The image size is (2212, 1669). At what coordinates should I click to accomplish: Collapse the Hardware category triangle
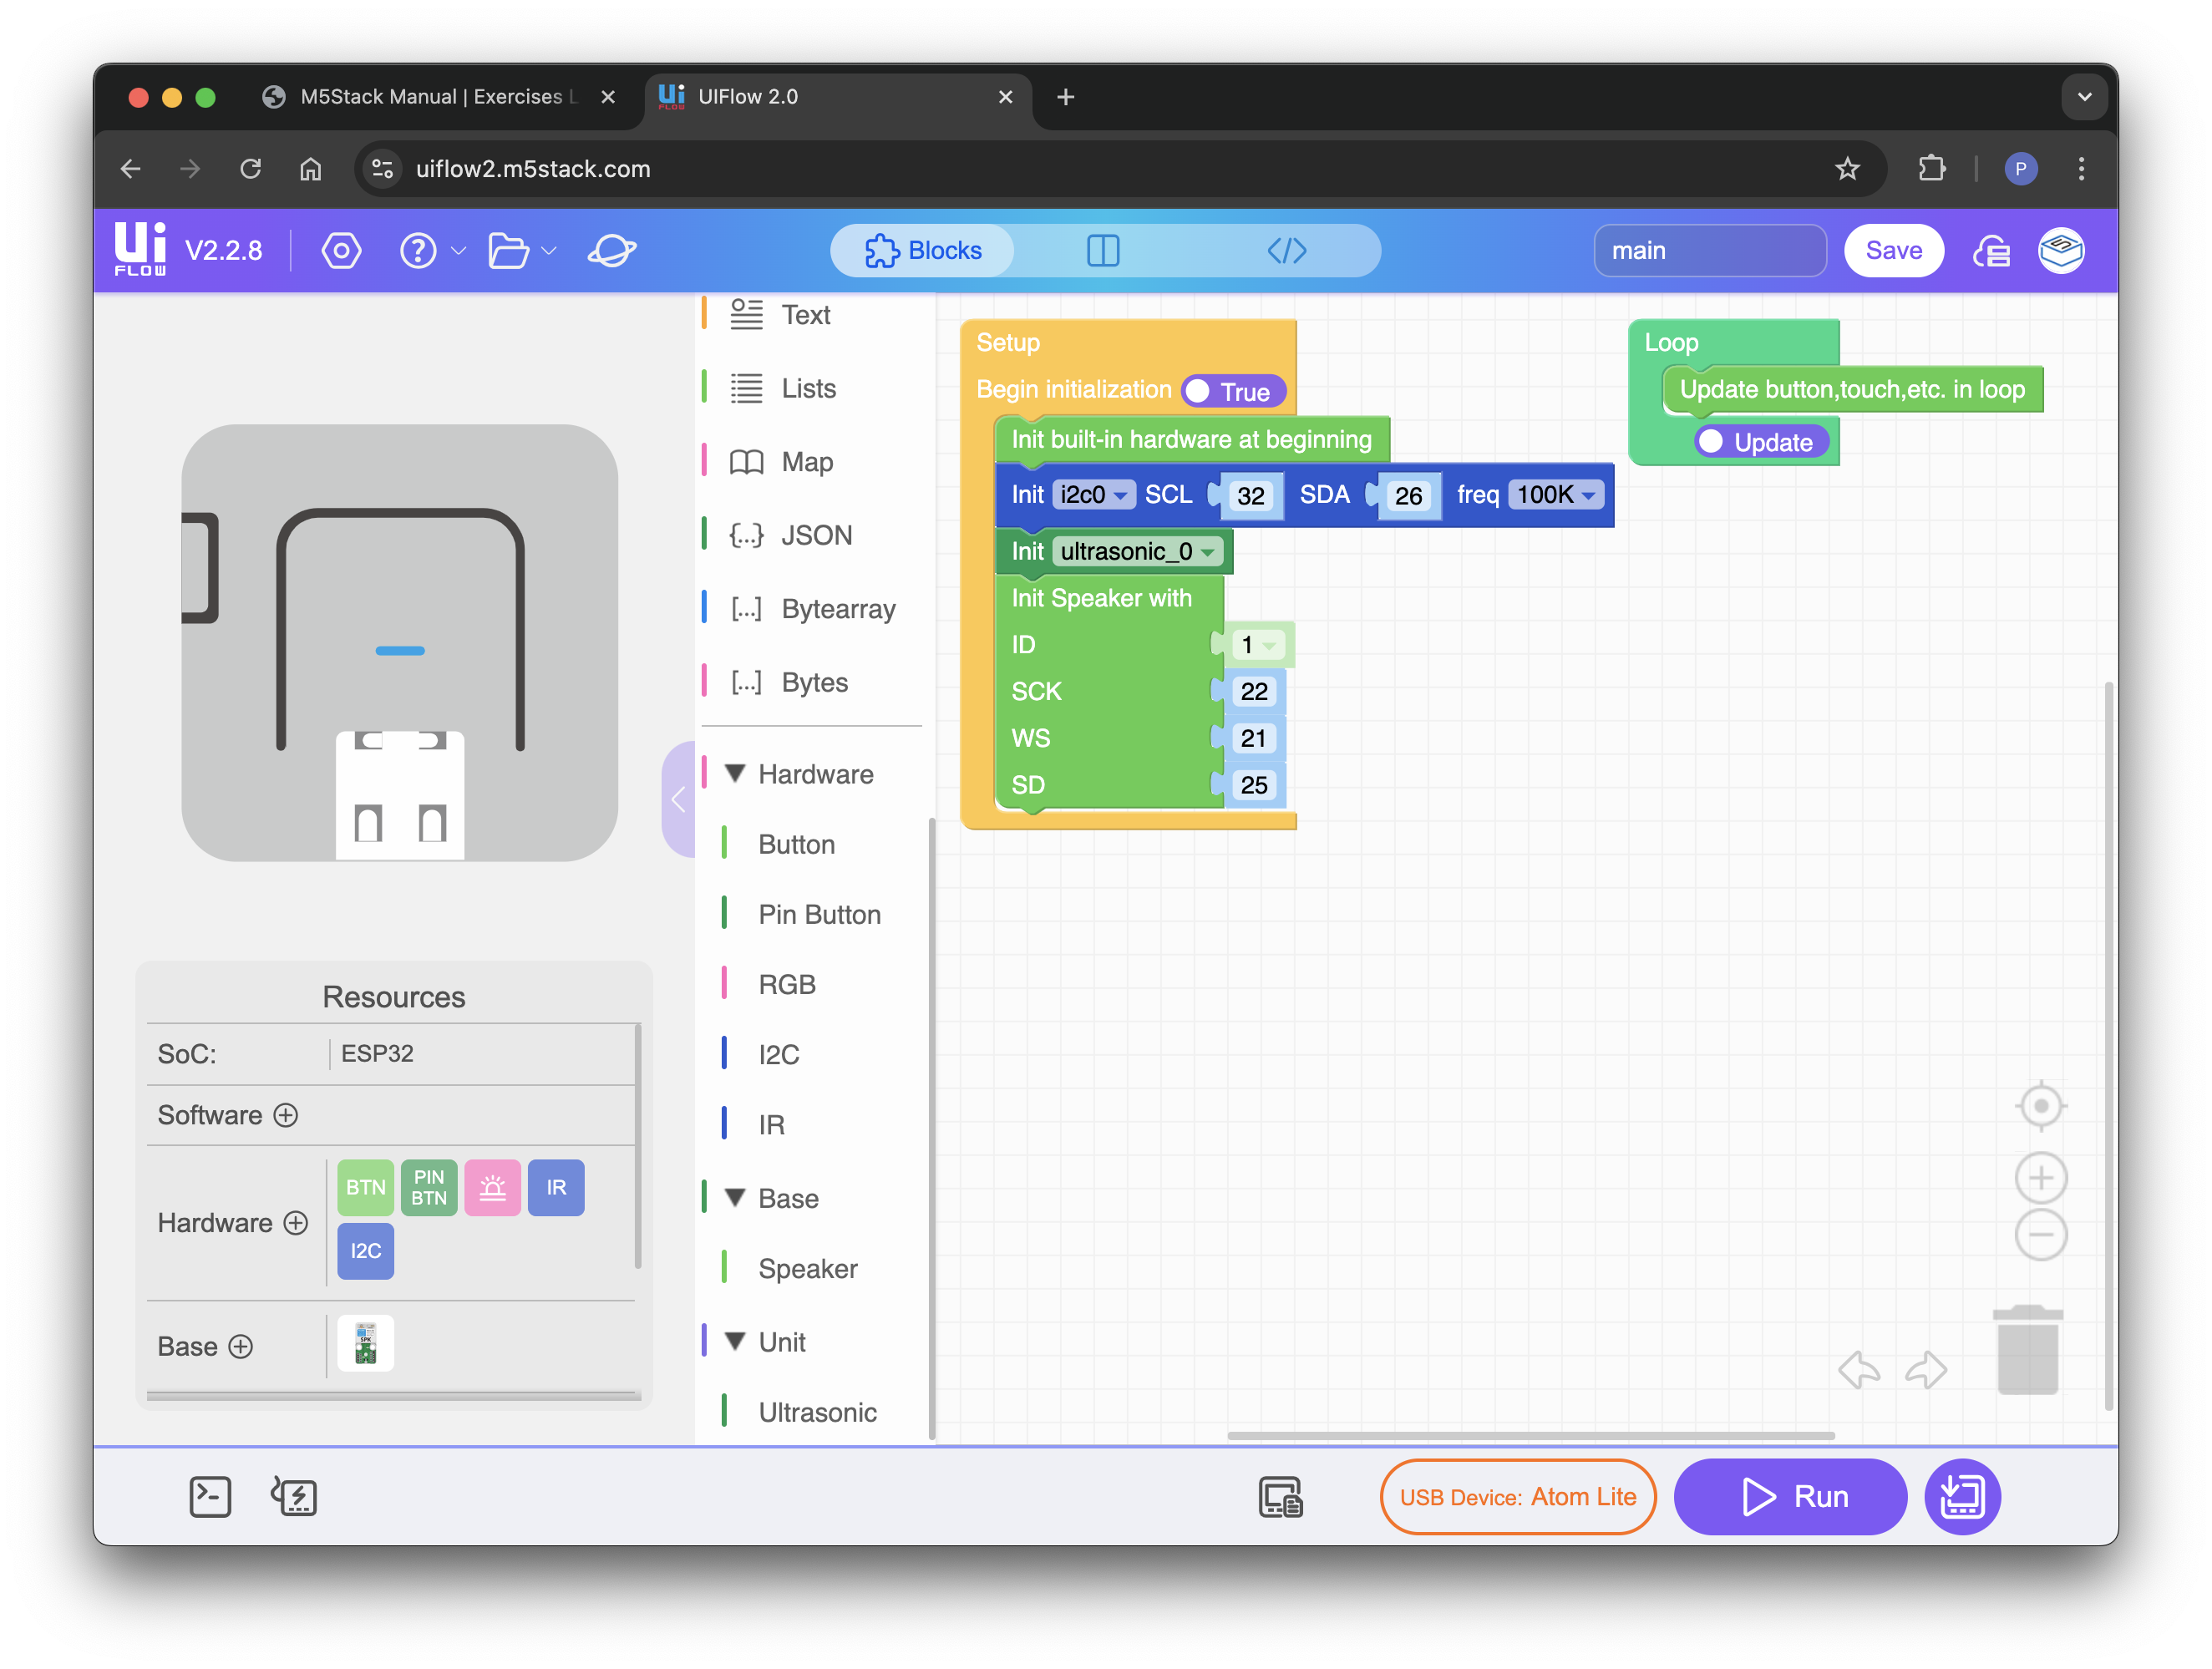735,773
